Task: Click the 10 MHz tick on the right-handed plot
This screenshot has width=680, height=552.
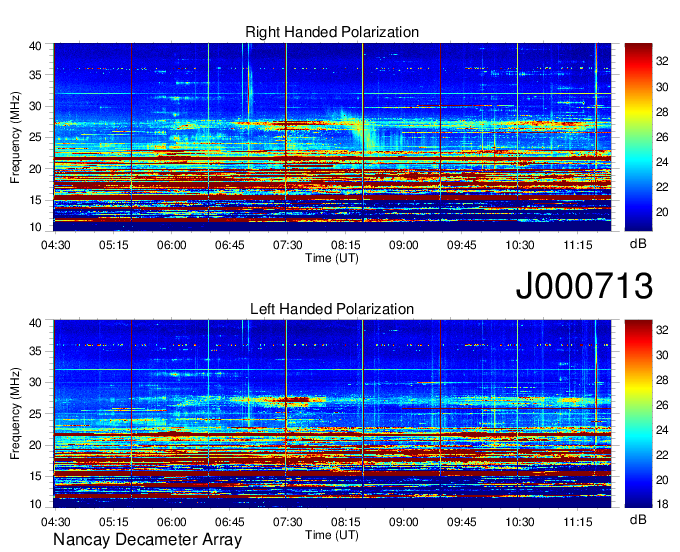Action: (35, 227)
